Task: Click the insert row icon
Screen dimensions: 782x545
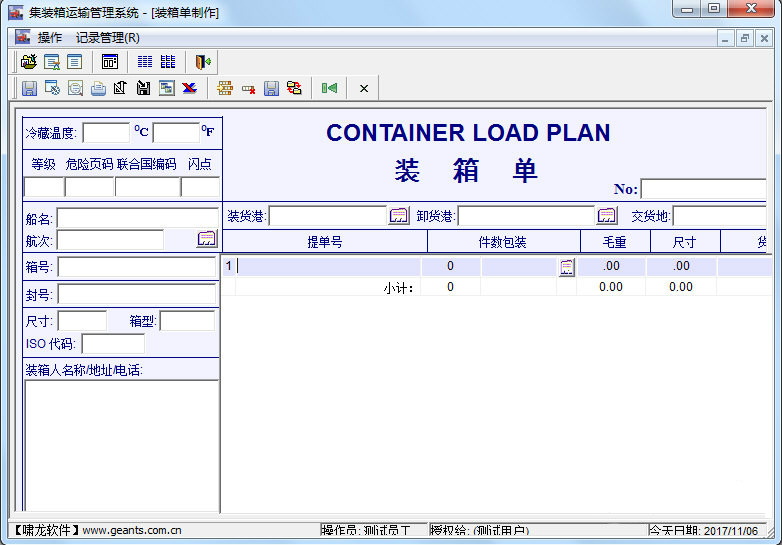Action: 225,88
